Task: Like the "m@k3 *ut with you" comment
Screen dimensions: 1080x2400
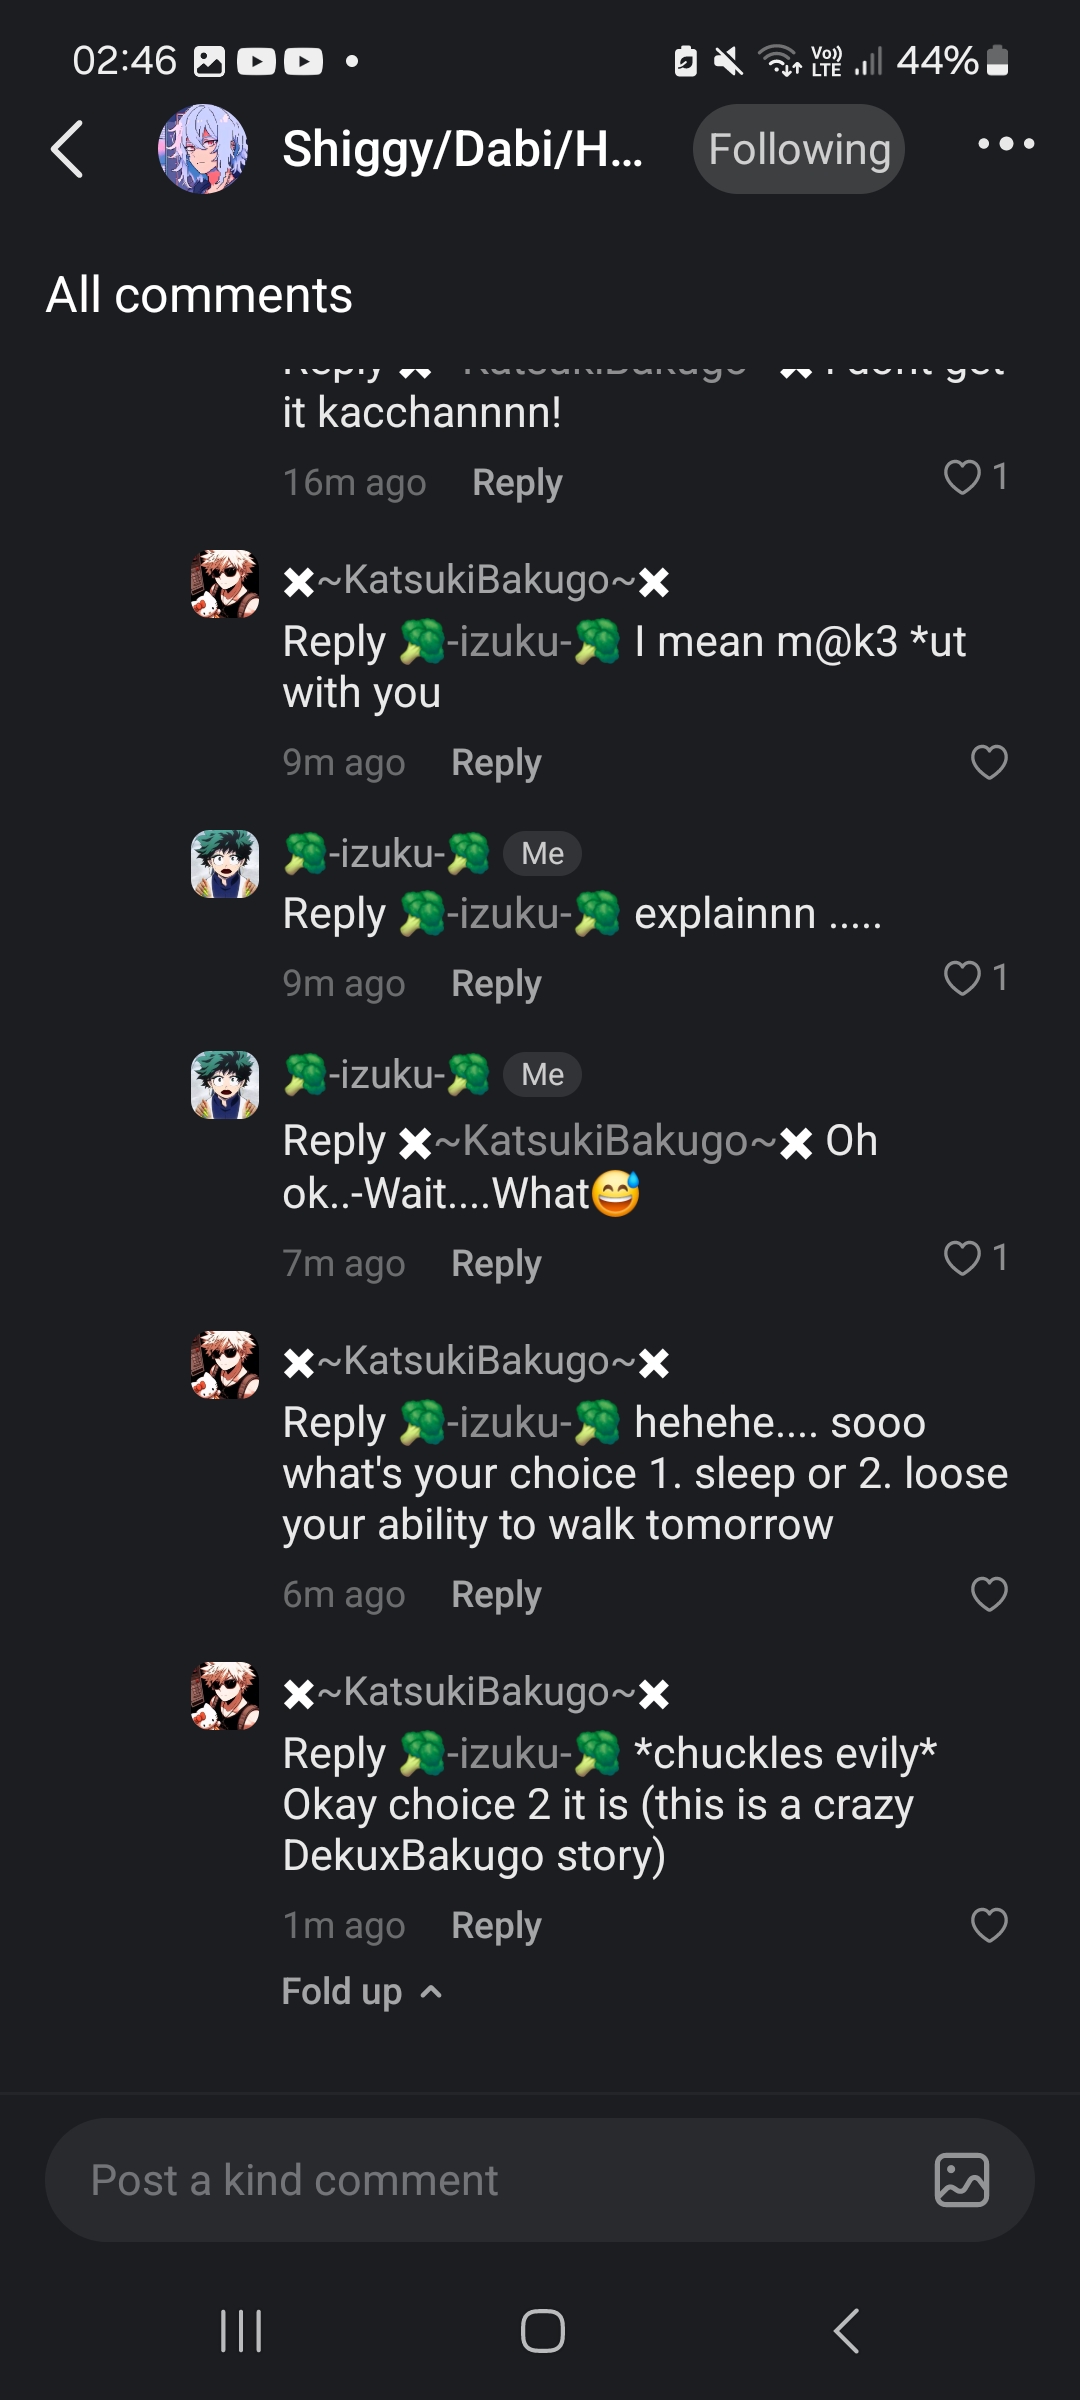Action: (989, 762)
